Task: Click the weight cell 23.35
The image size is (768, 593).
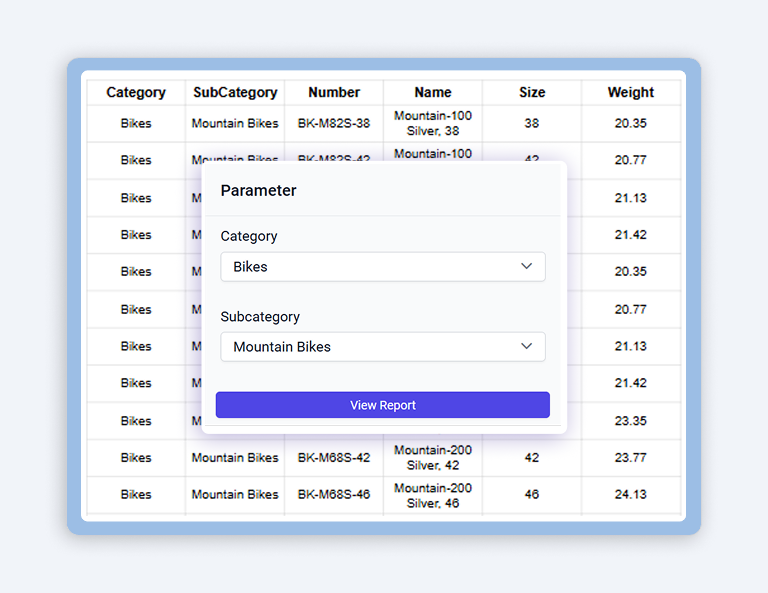Action: (x=631, y=421)
